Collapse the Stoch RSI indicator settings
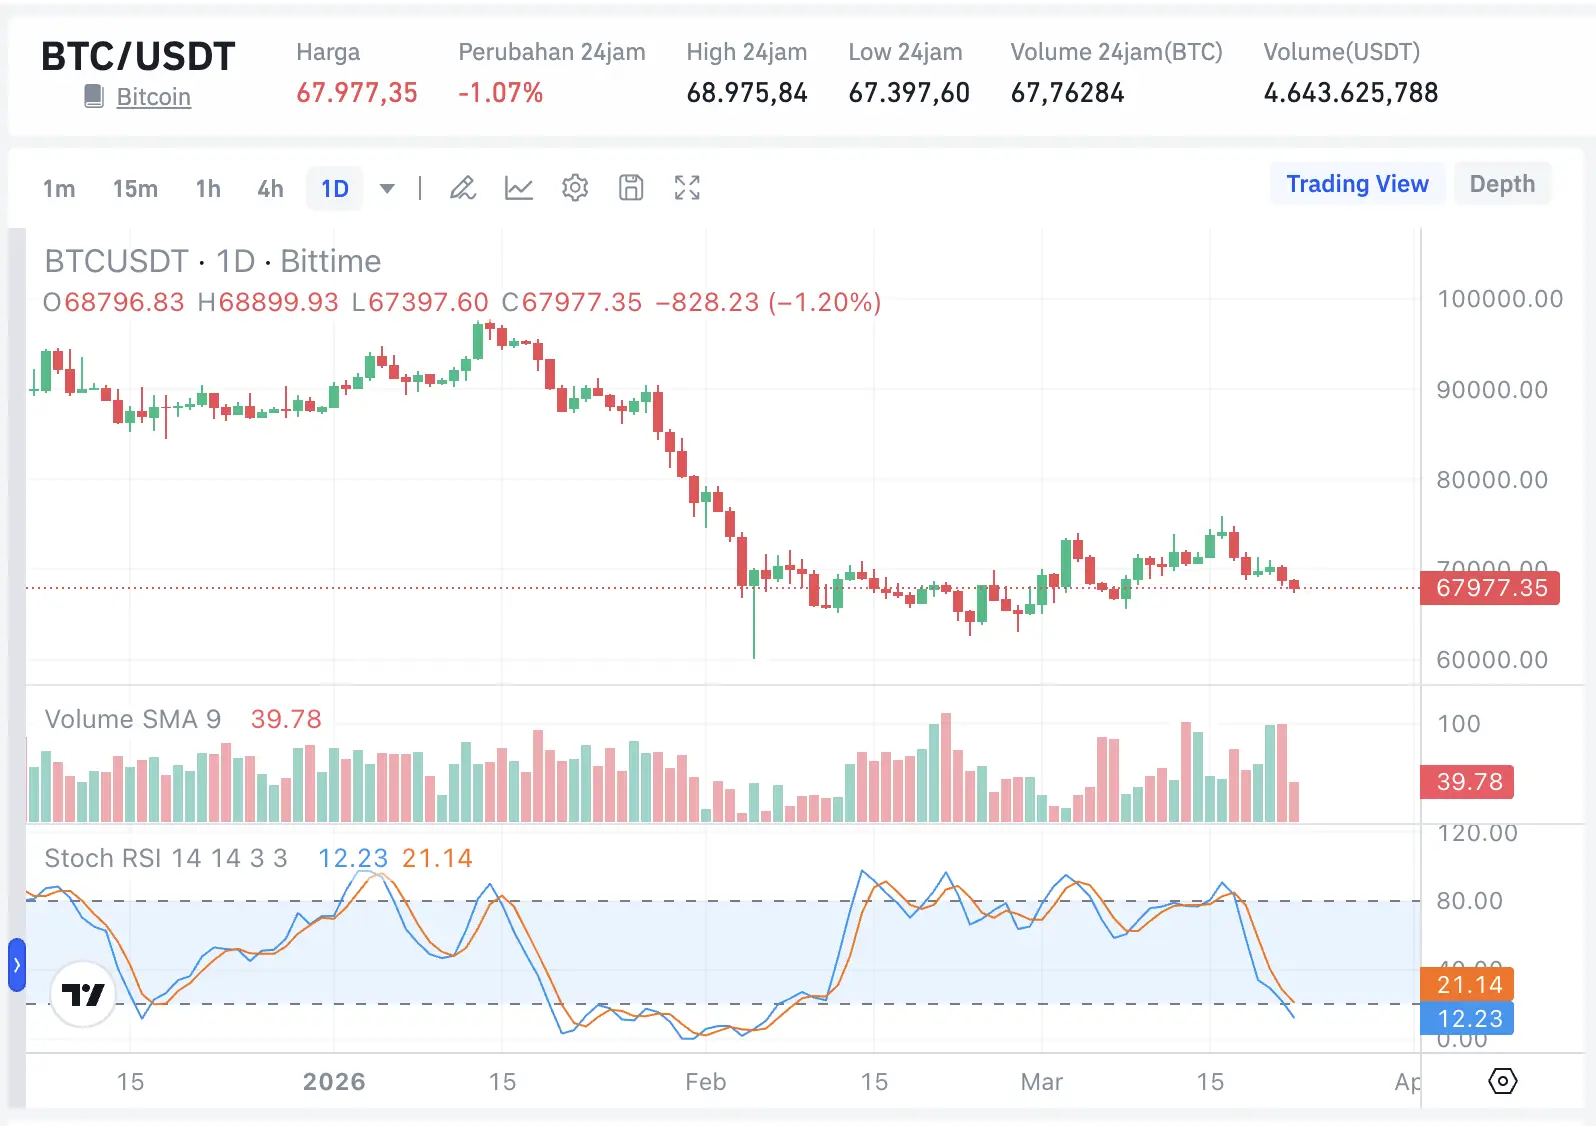The width and height of the screenshot is (1596, 1126). pyautogui.click(x=165, y=858)
